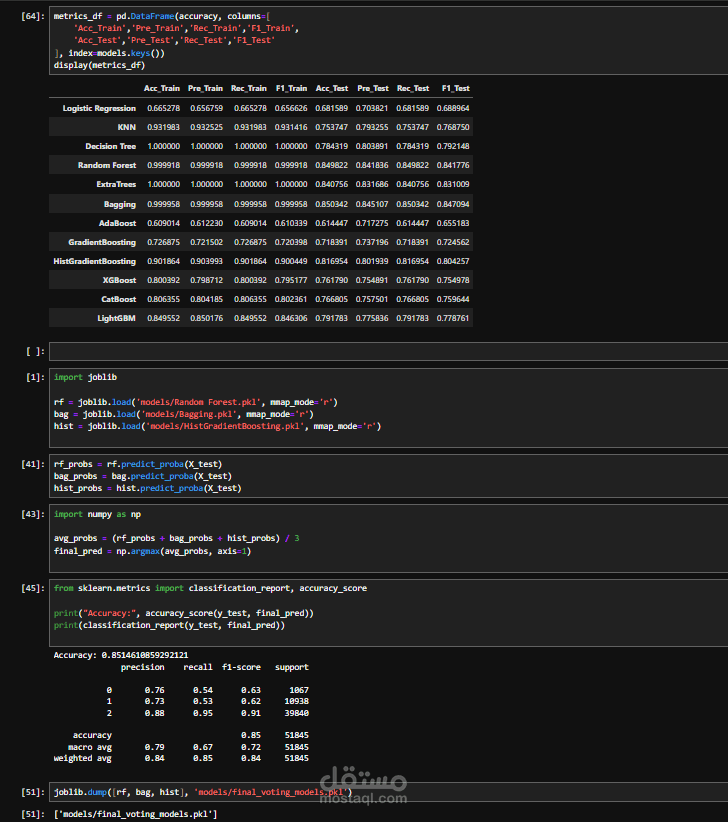
Task: Click the [43]: cell execution prompt
Action: point(33,514)
